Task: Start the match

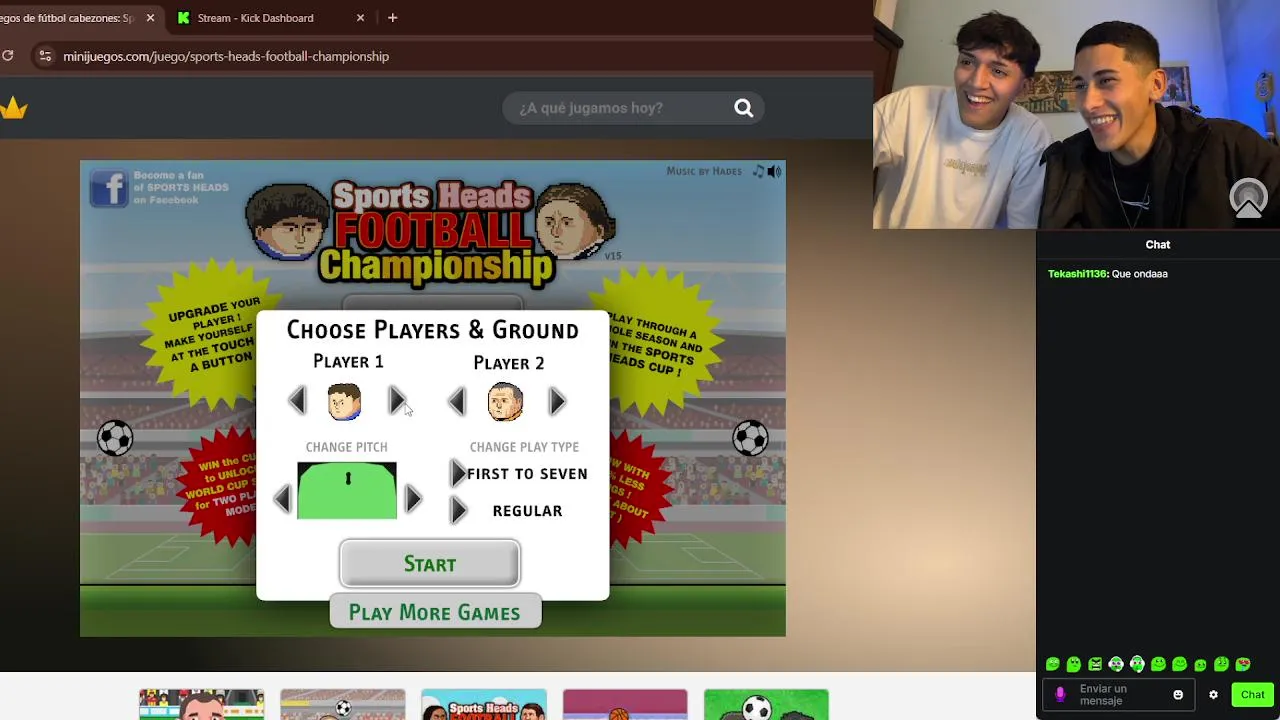Action: (430, 564)
